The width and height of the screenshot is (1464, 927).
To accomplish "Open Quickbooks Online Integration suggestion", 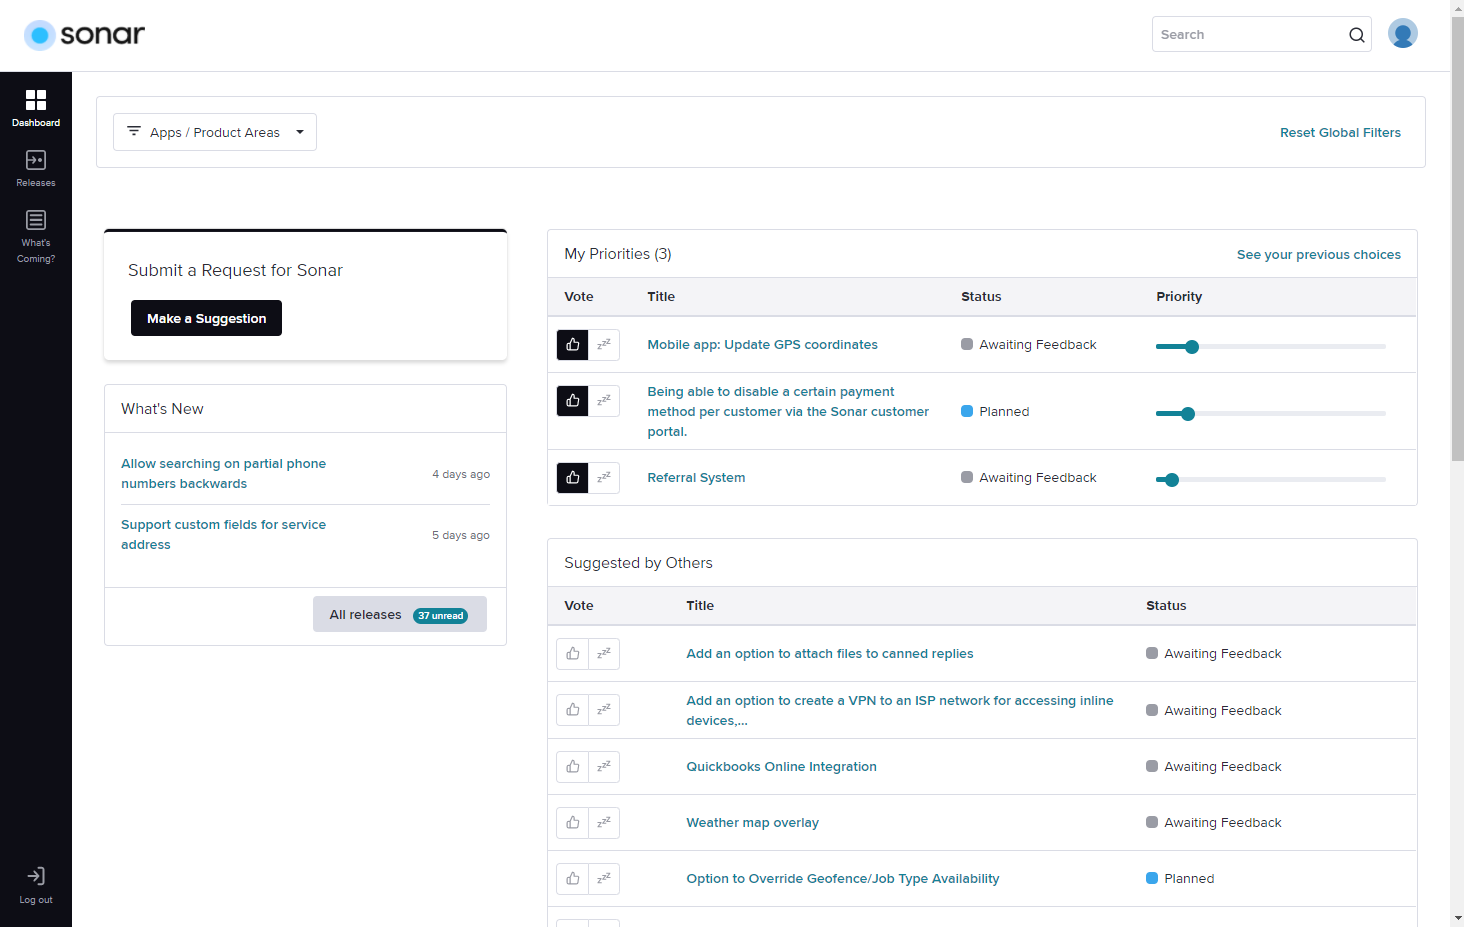I will point(781,766).
